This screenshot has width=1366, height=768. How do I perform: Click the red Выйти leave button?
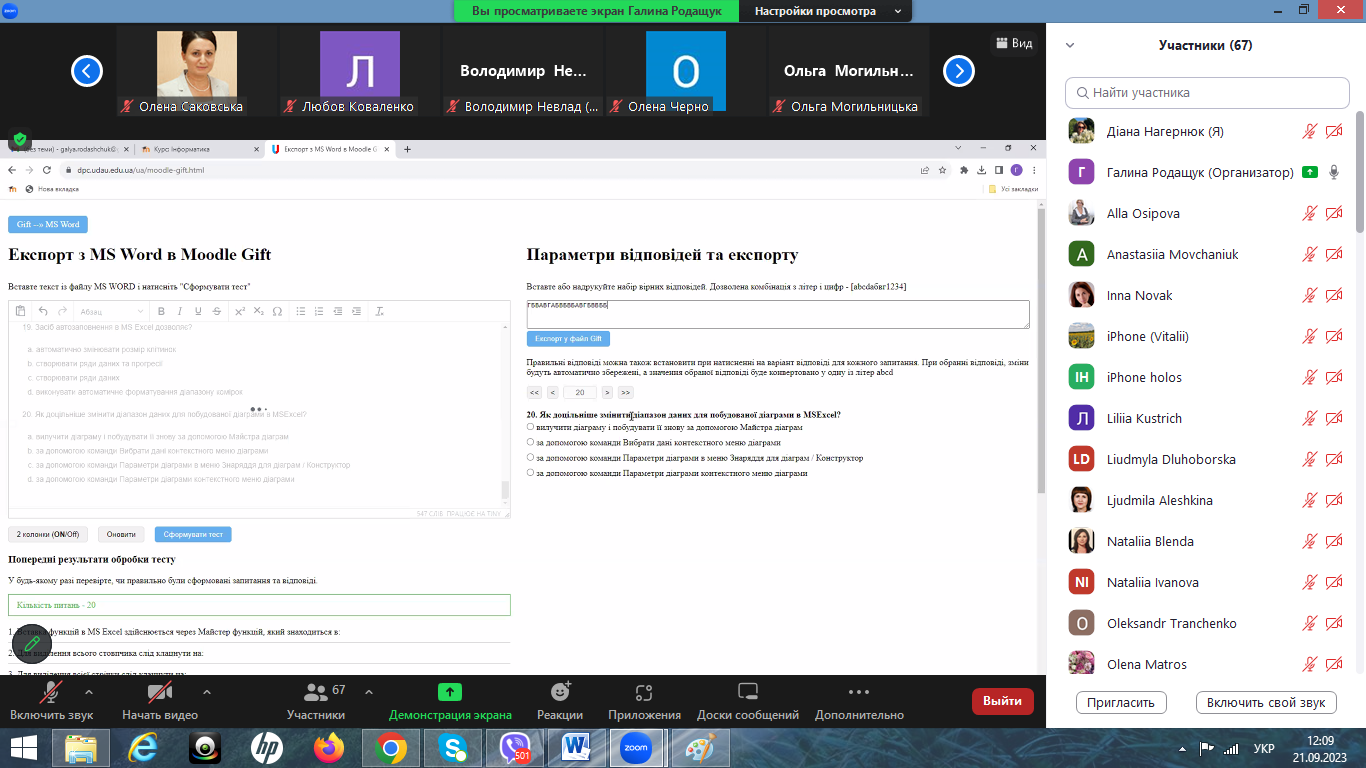1002,701
